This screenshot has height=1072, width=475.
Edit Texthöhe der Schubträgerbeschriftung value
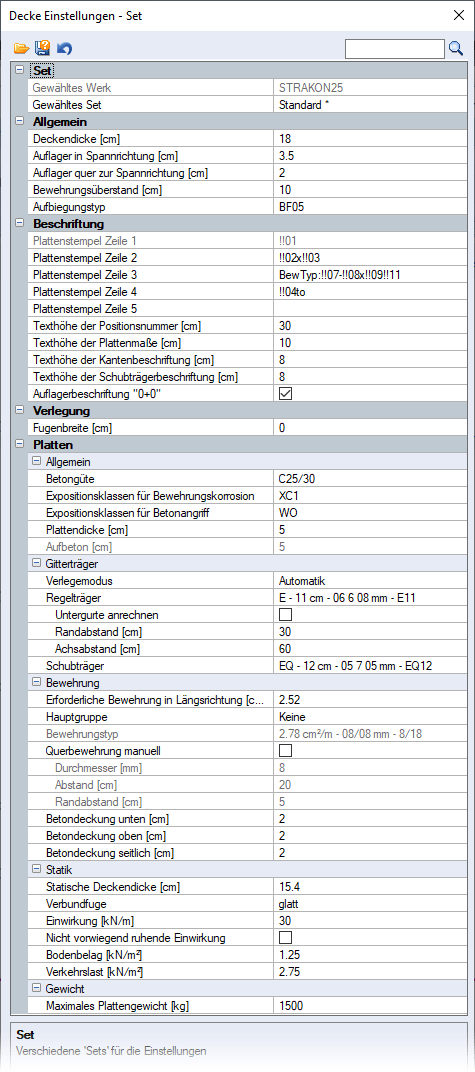click(368, 377)
